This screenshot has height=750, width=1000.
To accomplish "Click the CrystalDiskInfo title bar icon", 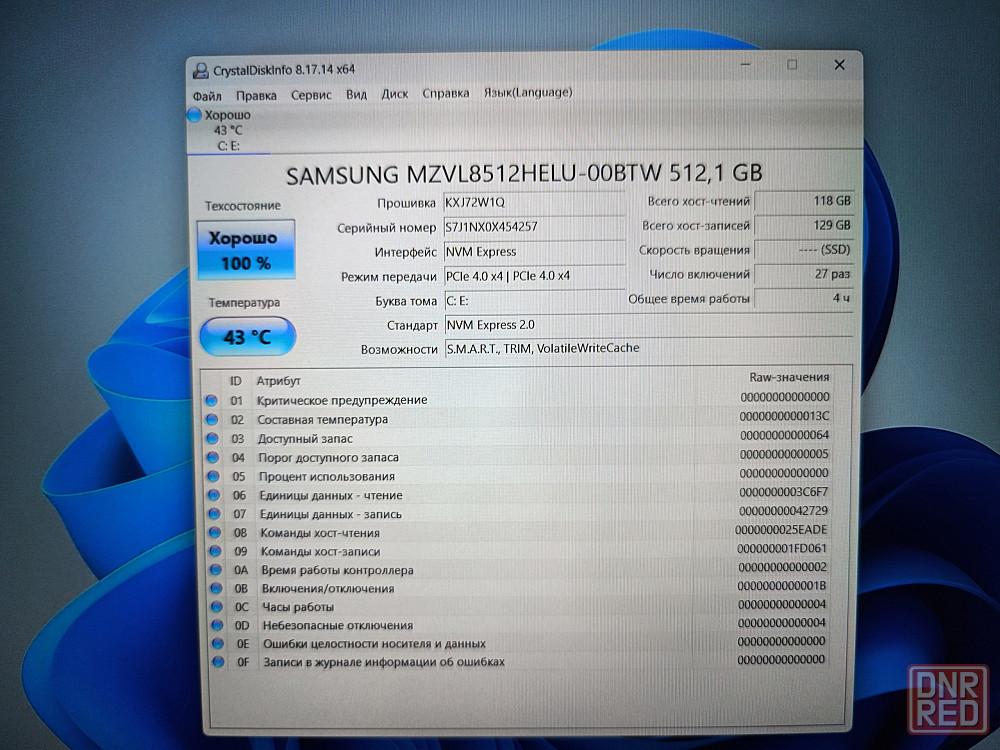I will (x=200, y=70).
